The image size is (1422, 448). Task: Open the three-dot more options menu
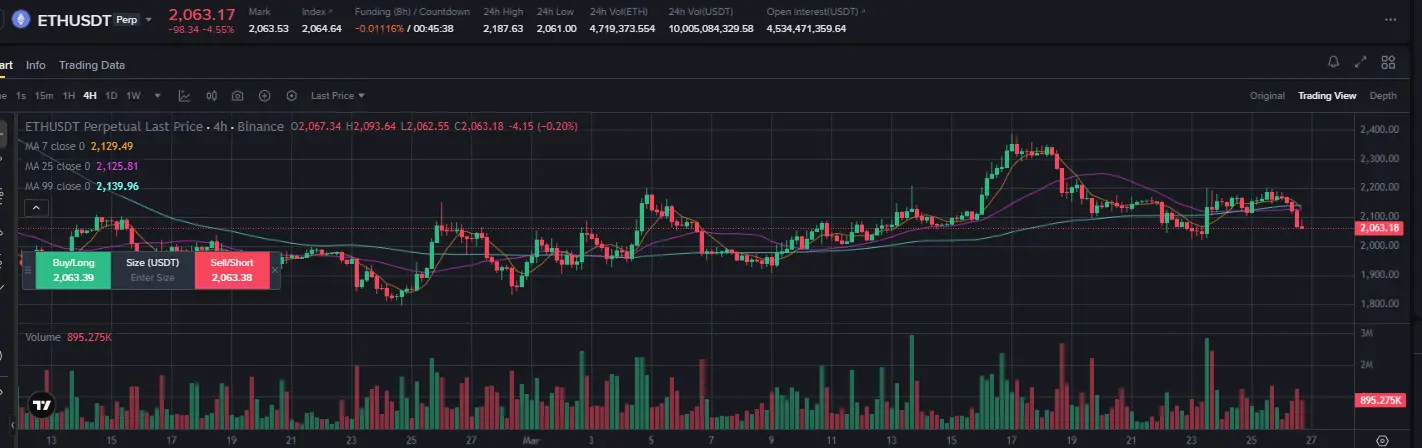click(1391, 19)
